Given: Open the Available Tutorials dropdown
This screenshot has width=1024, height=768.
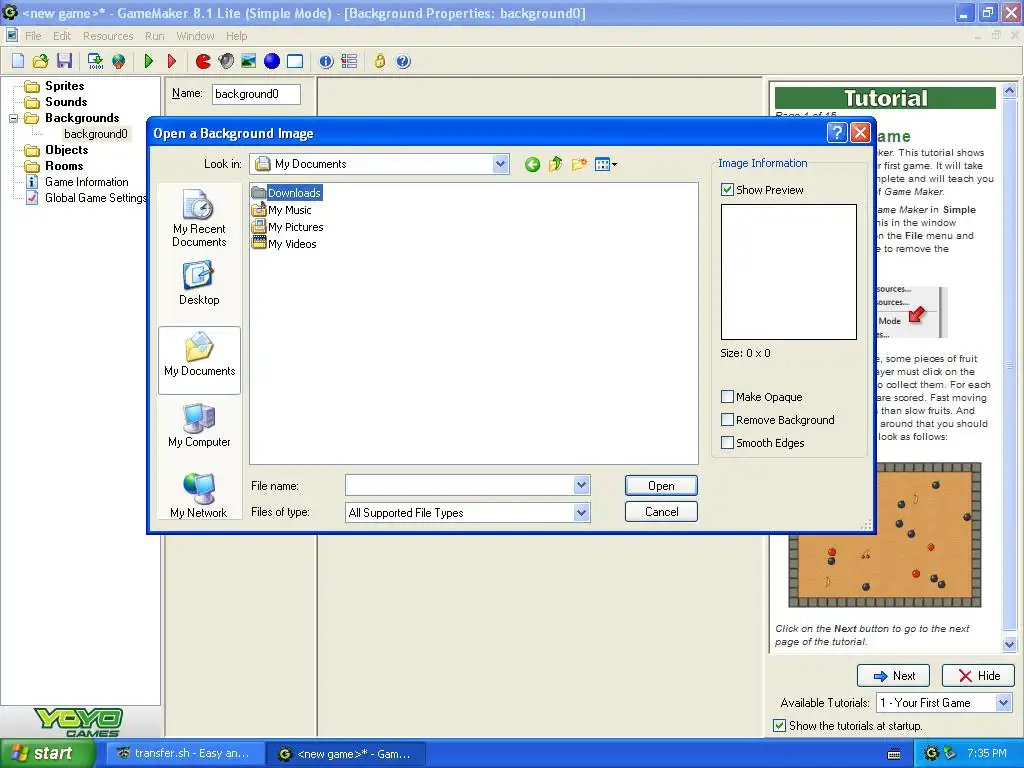Looking at the screenshot, I should (x=1003, y=703).
